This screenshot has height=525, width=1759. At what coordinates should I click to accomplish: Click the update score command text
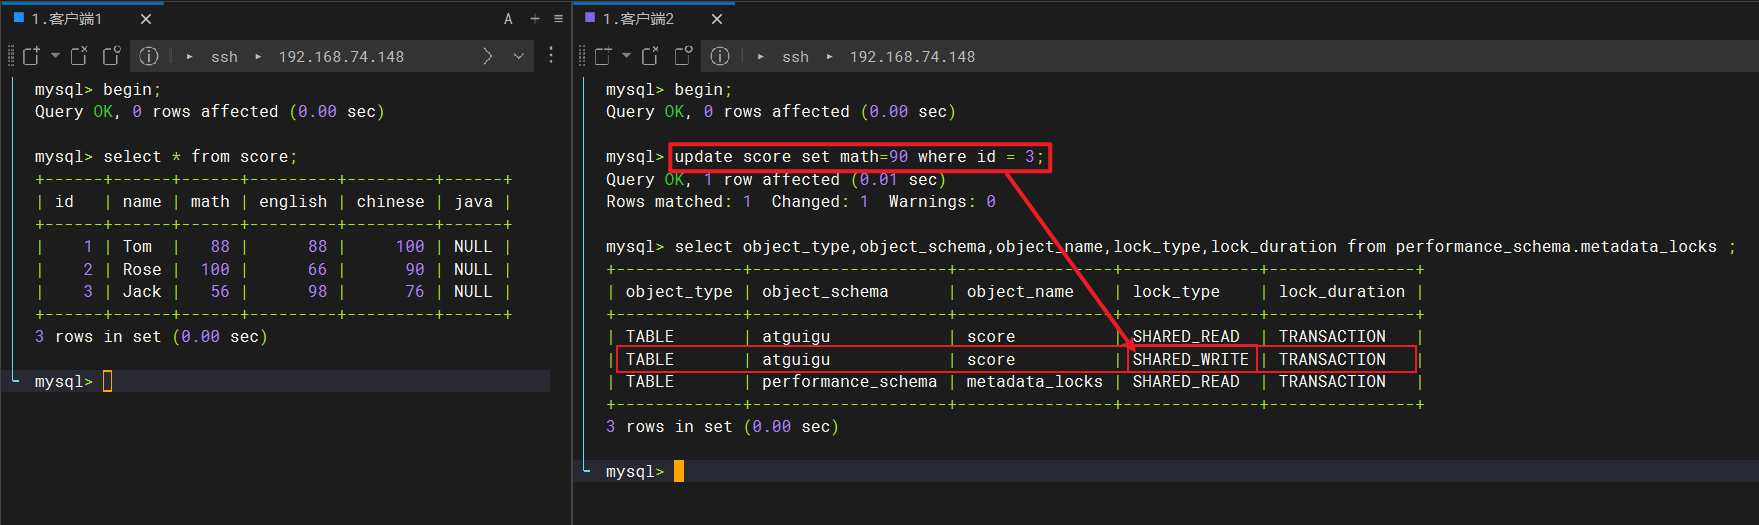859,157
